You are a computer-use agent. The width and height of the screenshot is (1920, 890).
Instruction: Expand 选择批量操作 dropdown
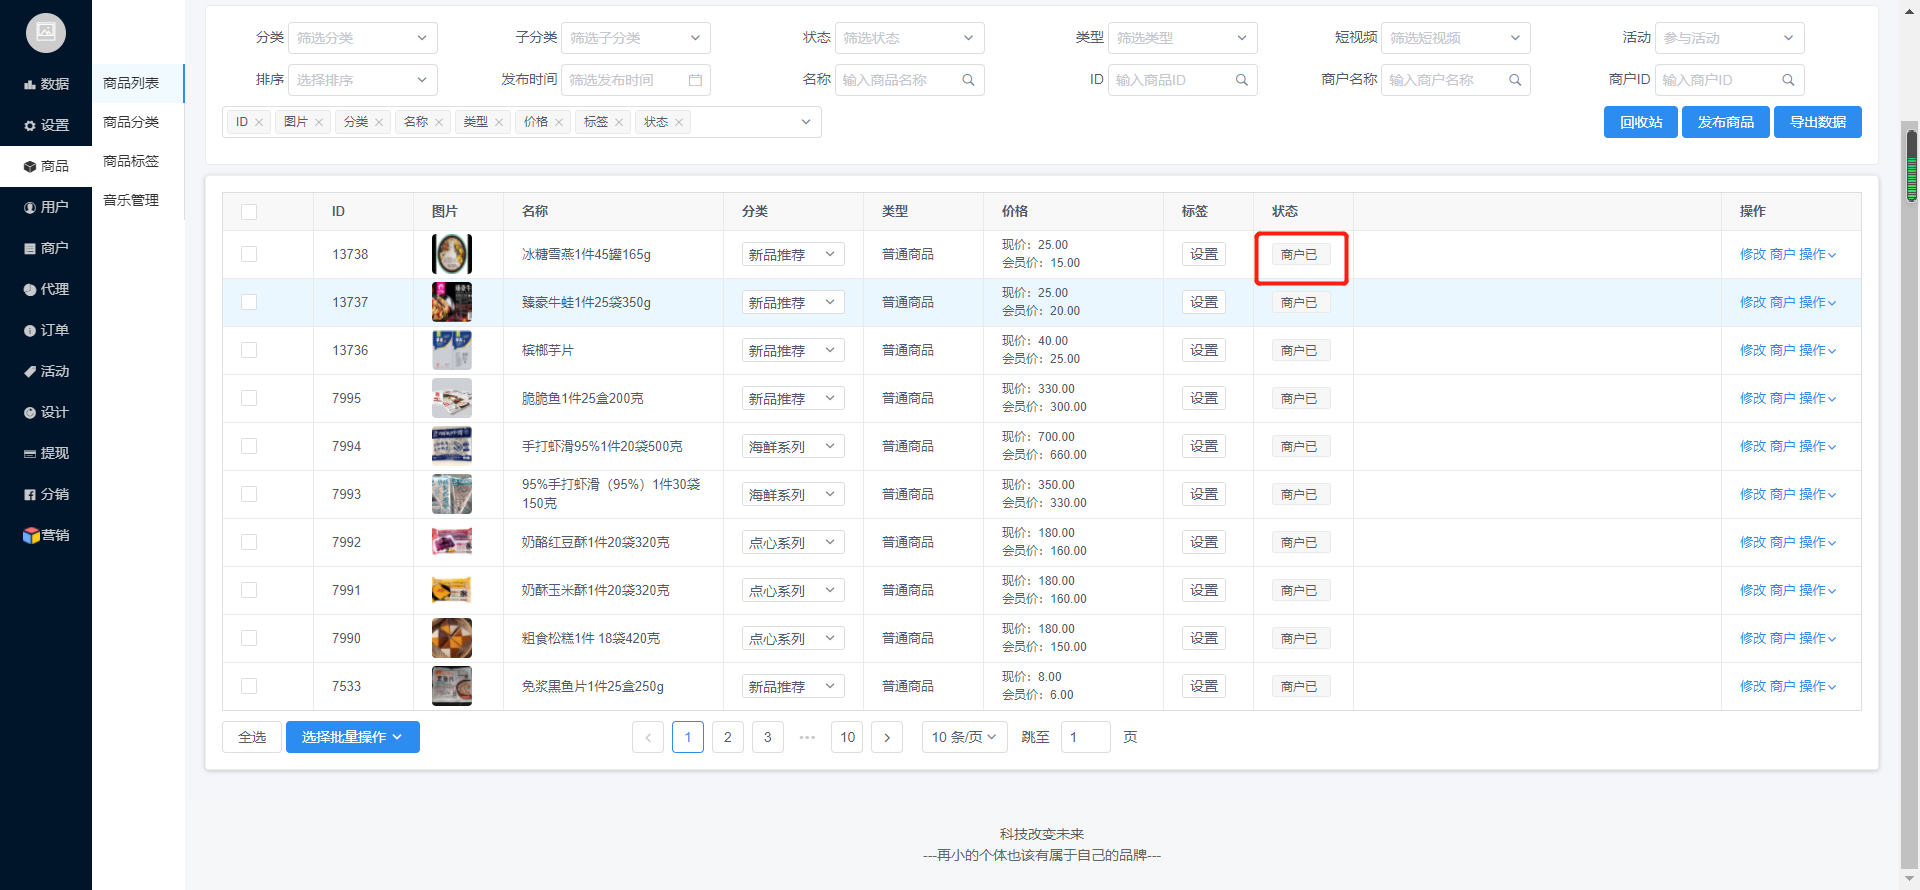click(352, 737)
